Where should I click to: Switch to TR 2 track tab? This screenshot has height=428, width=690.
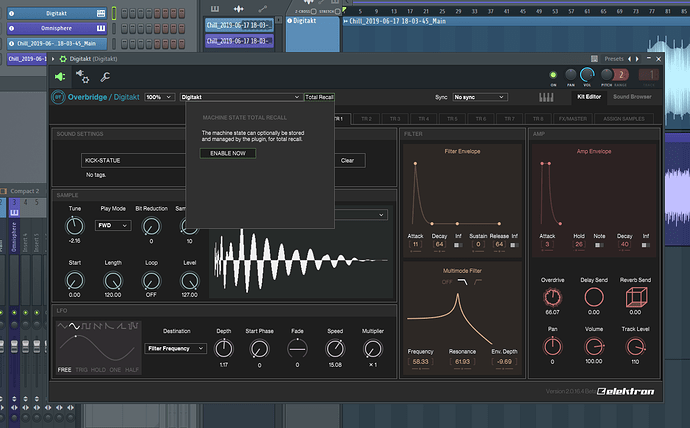coord(367,119)
